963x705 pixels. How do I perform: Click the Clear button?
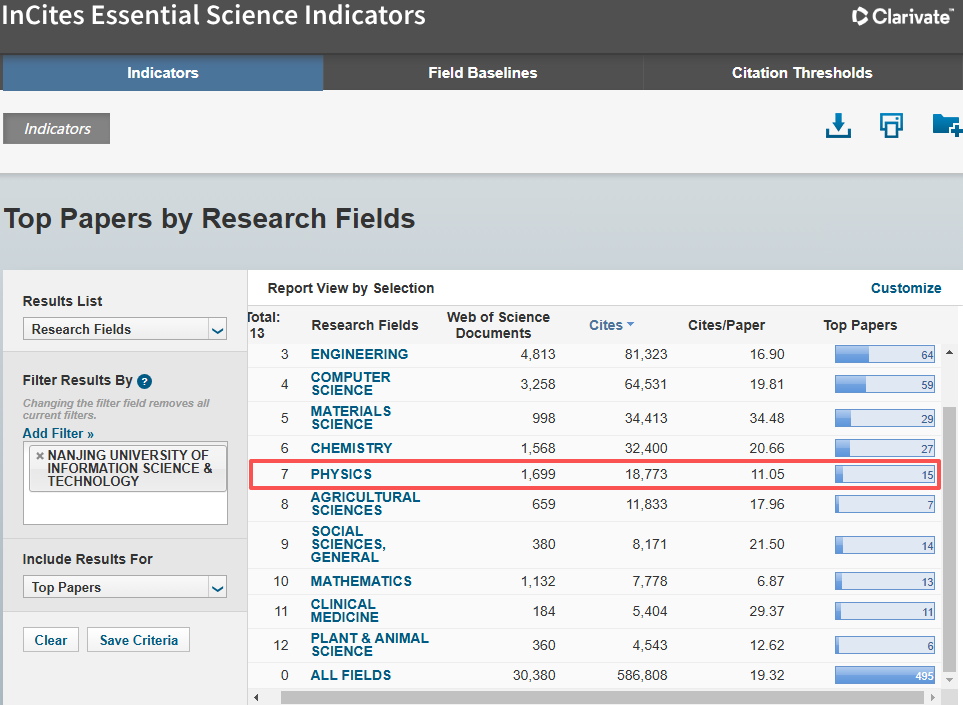click(51, 640)
